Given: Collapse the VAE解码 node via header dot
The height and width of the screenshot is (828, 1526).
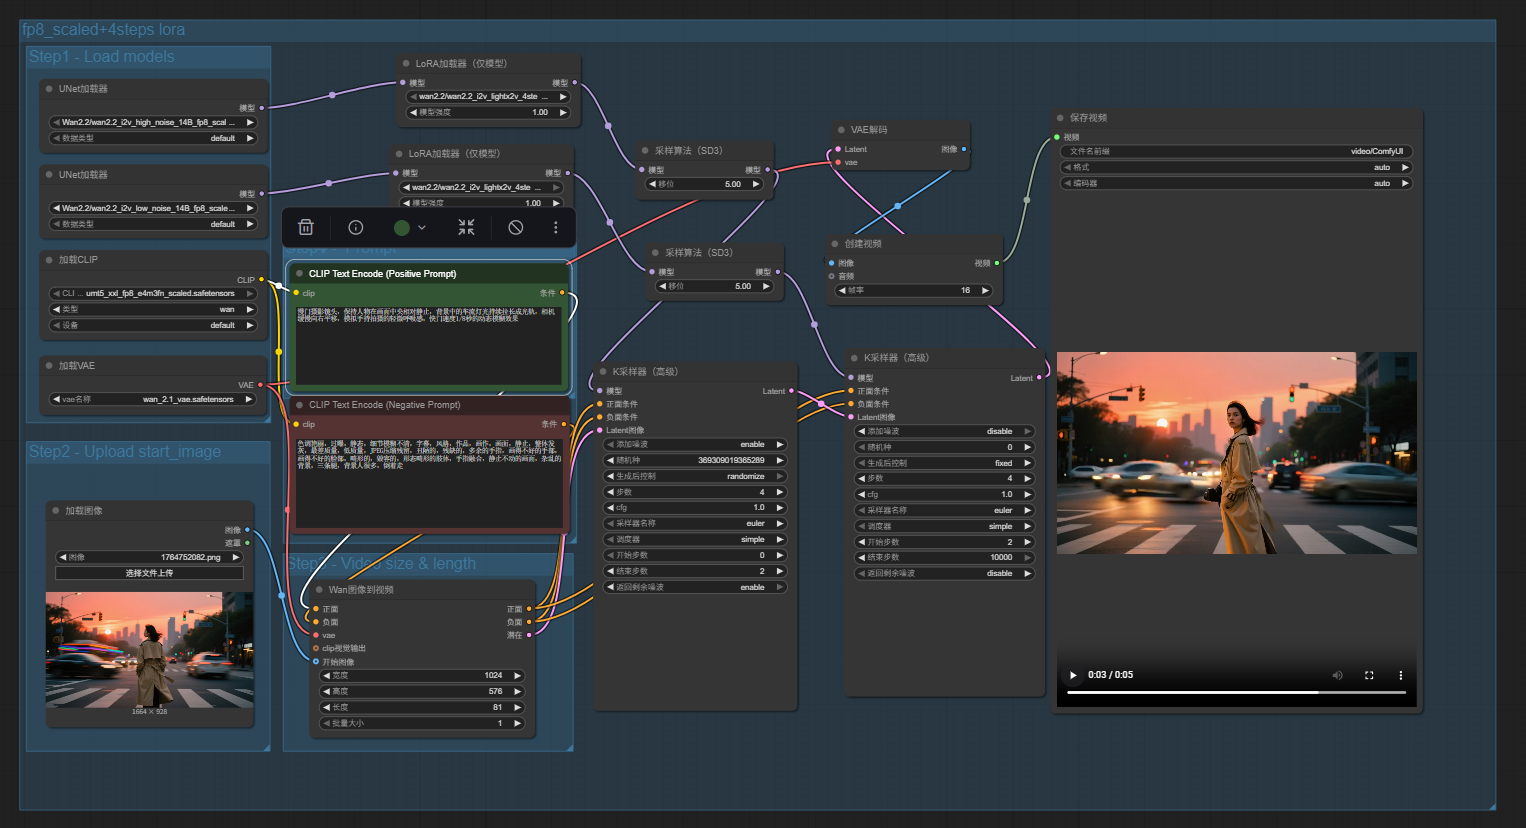Looking at the screenshot, I should pyautogui.click(x=841, y=130).
